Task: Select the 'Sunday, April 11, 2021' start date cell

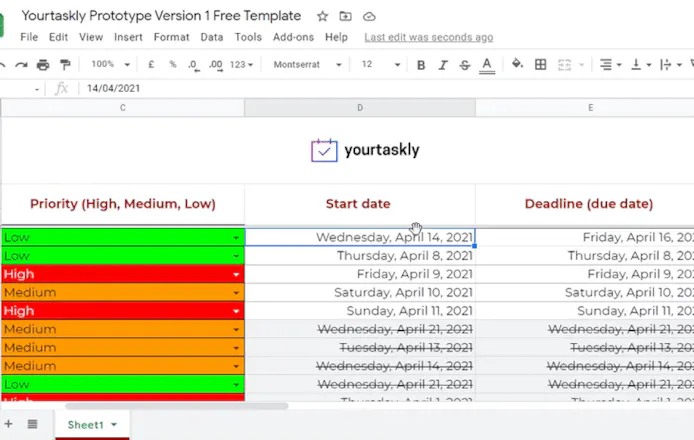Action: (x=360, y=311)
